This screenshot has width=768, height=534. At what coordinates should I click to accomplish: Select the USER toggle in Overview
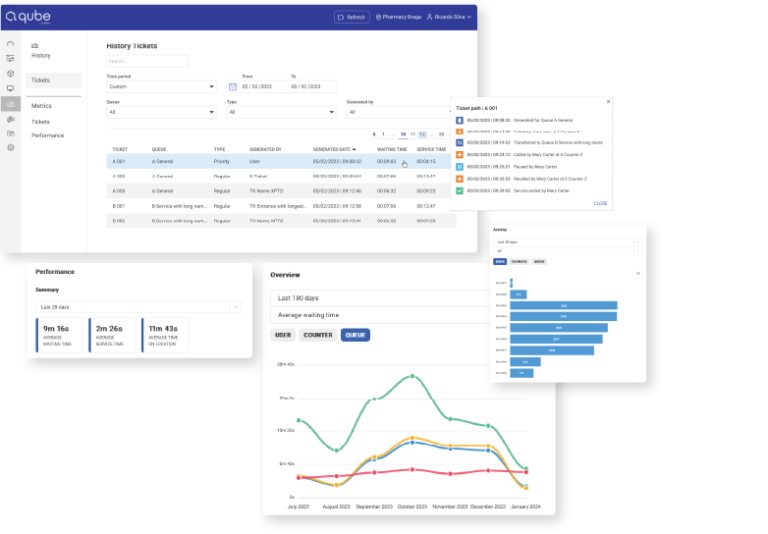283,335
